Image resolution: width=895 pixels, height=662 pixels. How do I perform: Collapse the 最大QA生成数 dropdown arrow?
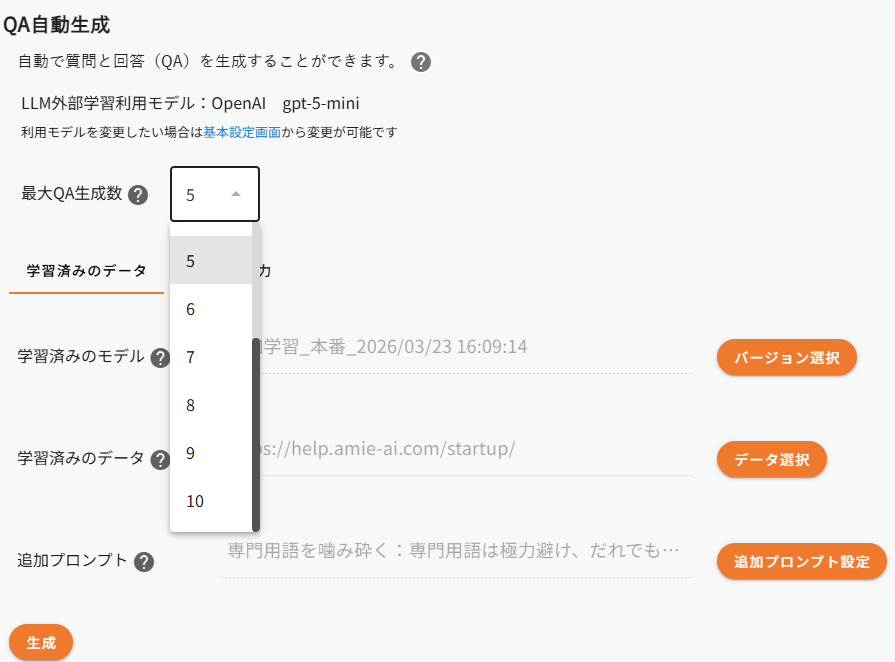click(236, 194)
